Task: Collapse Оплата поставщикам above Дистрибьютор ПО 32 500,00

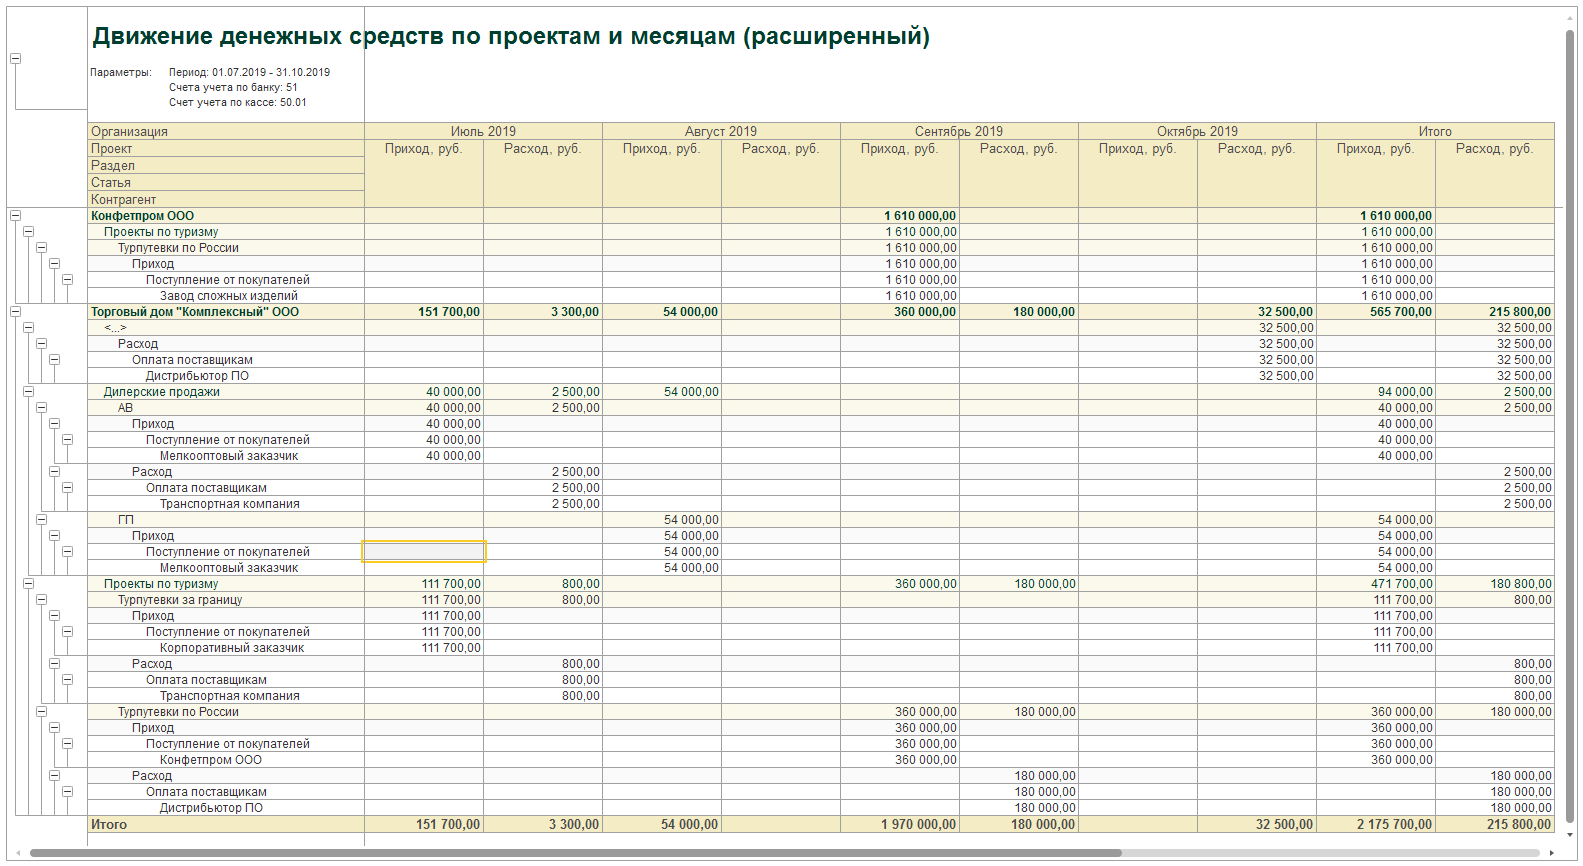Action: (x=54, y=359)
